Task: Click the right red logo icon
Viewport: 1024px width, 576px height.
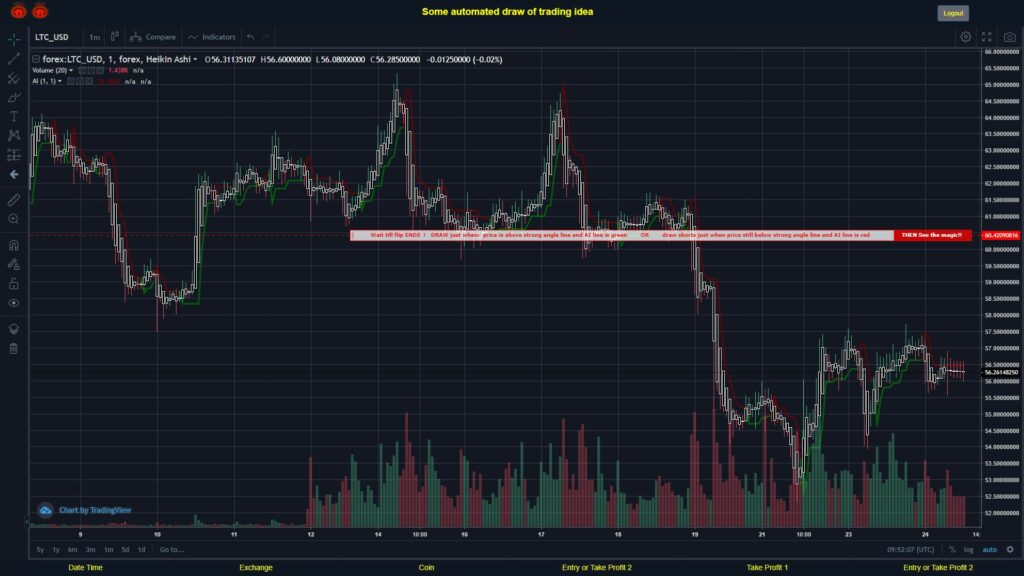Action: [x=40, y=11]
